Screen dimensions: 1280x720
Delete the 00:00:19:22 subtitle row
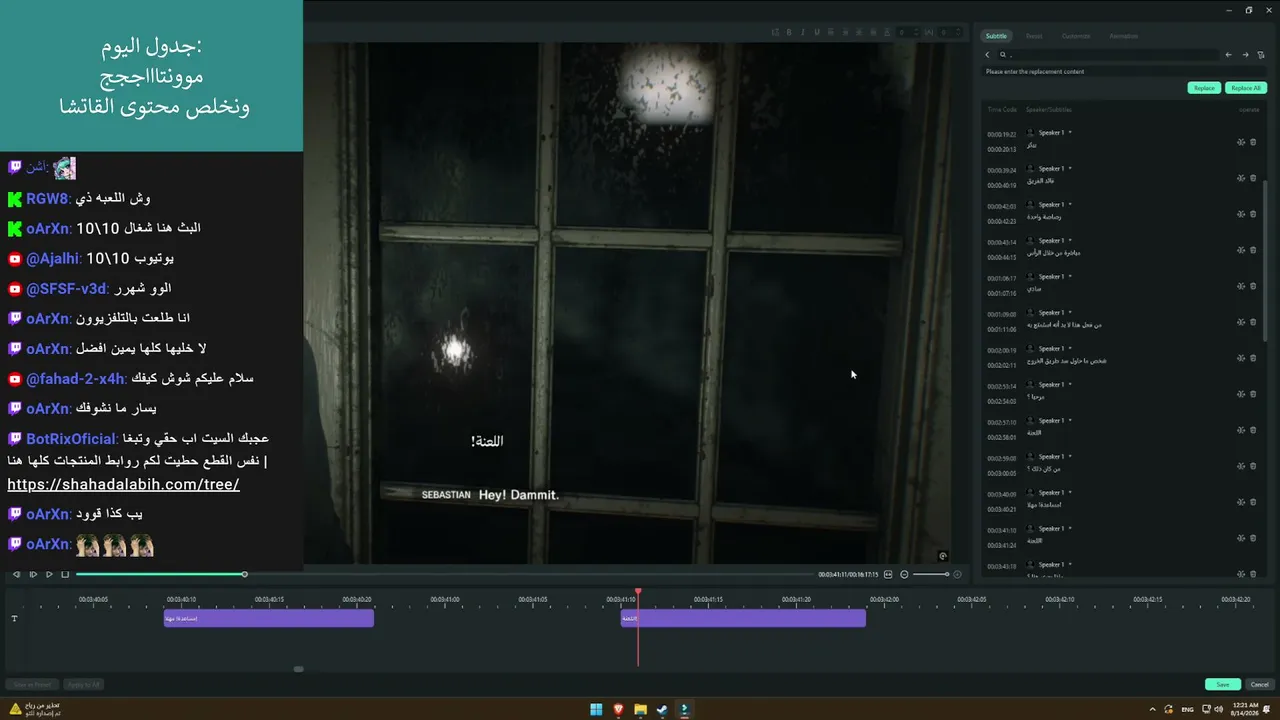tap(1253, 142)
